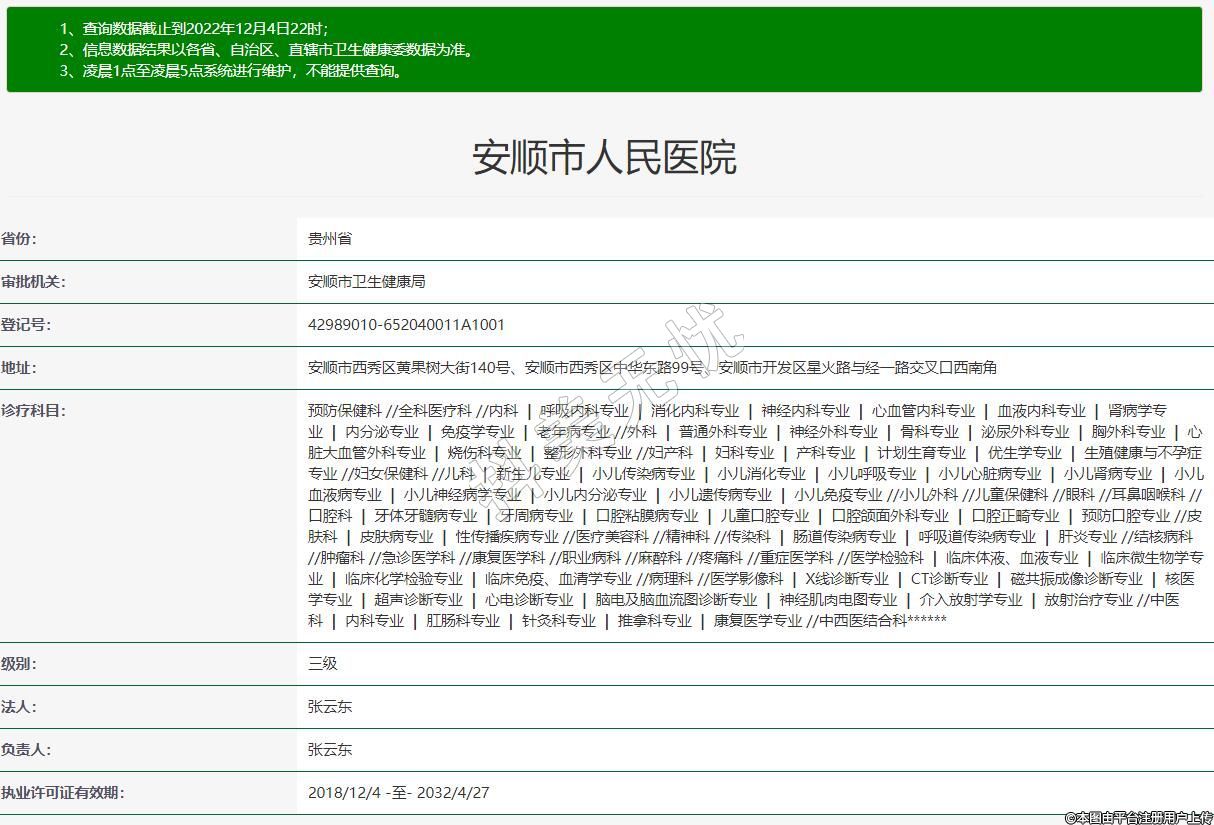Click 张云东 in the 法人 row
This screenshot has height=825, width=1214.
(x=330, y=707)
